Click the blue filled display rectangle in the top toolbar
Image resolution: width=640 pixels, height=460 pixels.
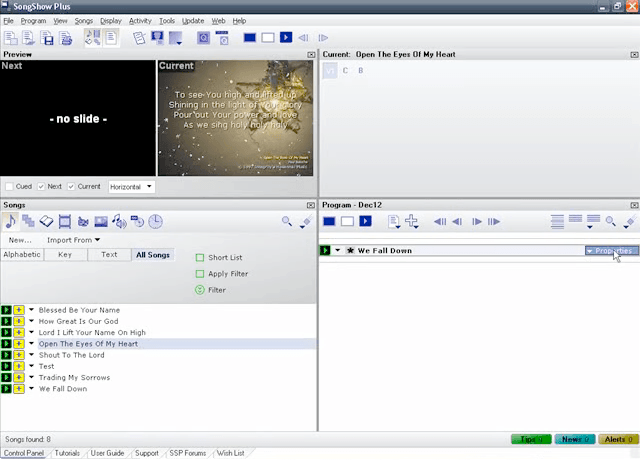tap(249, 38)
